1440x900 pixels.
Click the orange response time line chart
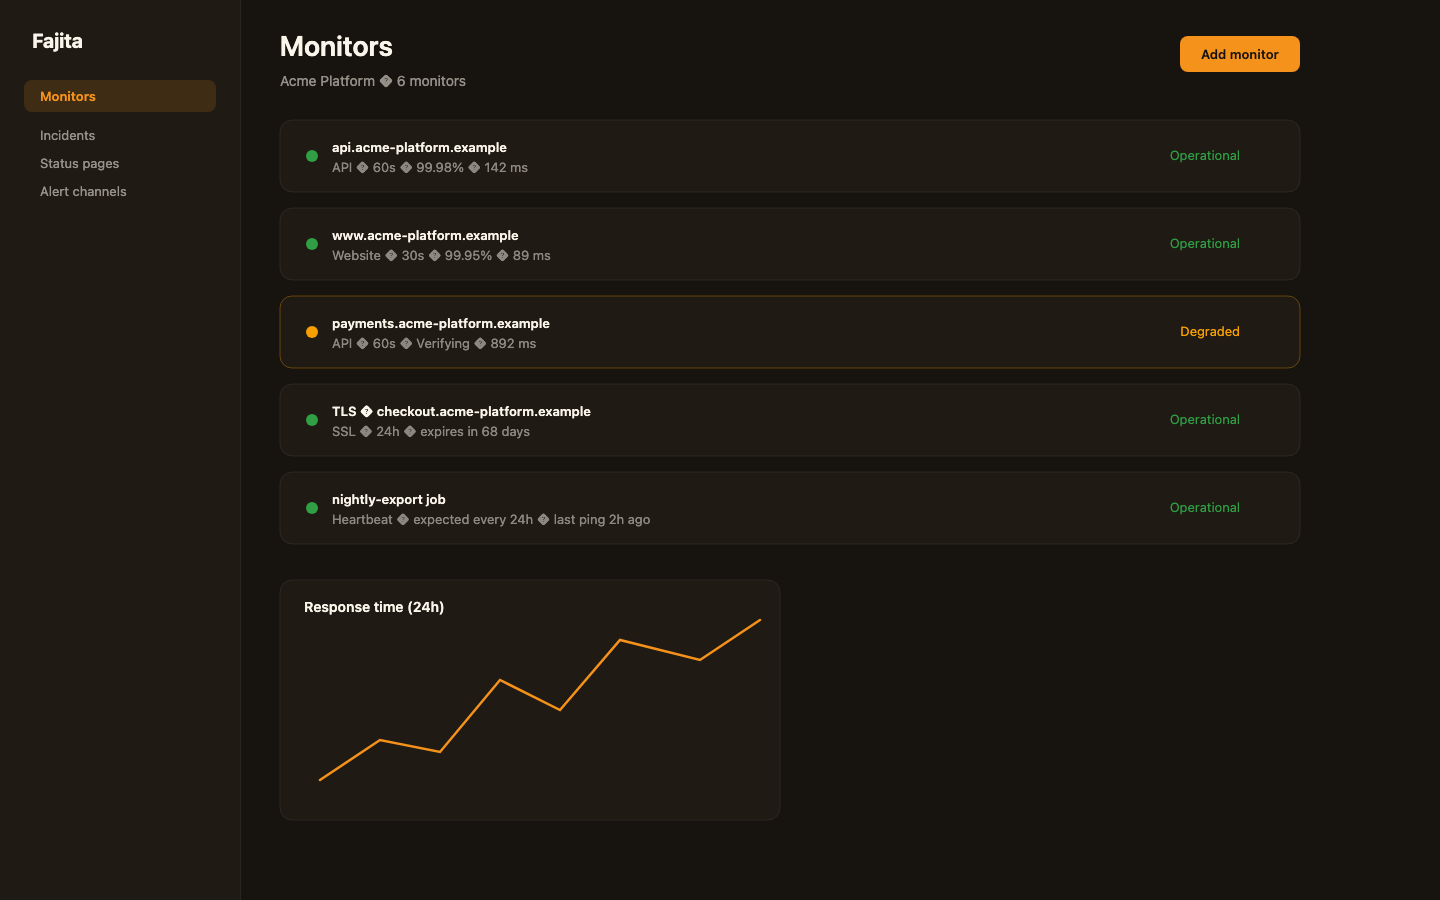coord(540,700)
